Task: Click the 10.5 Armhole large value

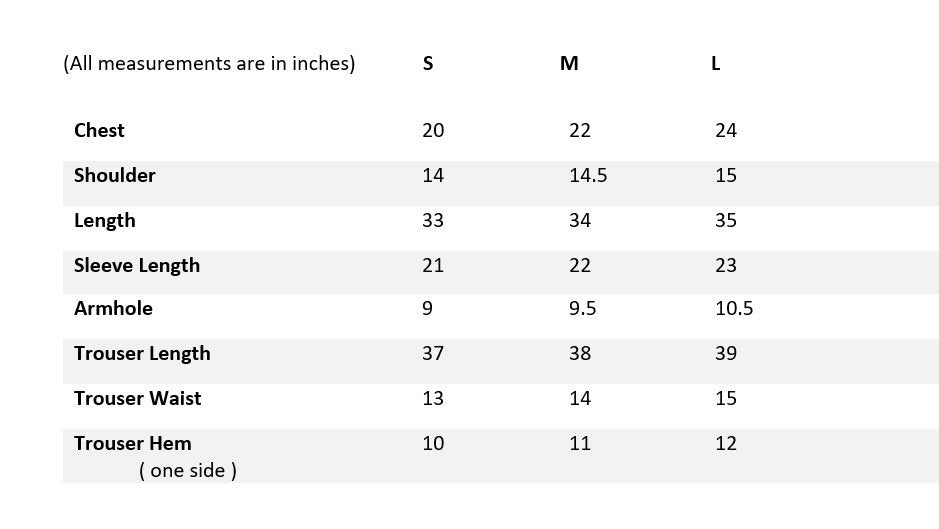Action: pos(734,309)
